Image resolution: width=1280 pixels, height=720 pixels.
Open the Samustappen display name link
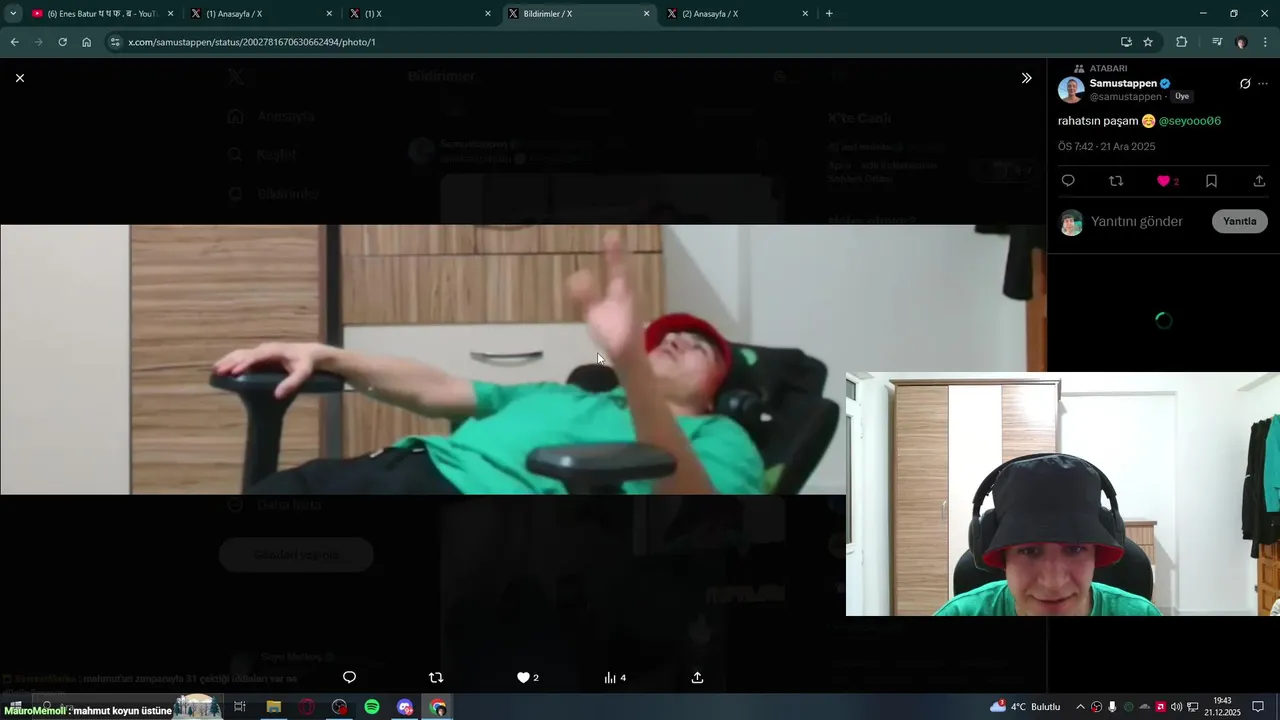coord(1123,83)
